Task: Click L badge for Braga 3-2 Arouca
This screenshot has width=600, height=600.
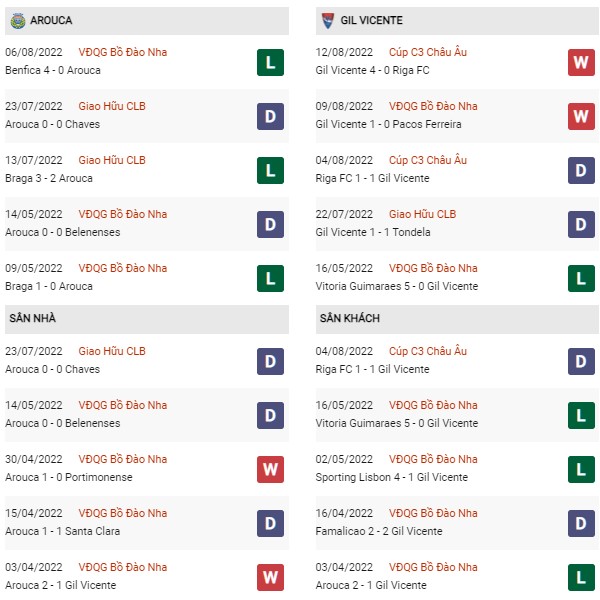Action: coord(271,170)
